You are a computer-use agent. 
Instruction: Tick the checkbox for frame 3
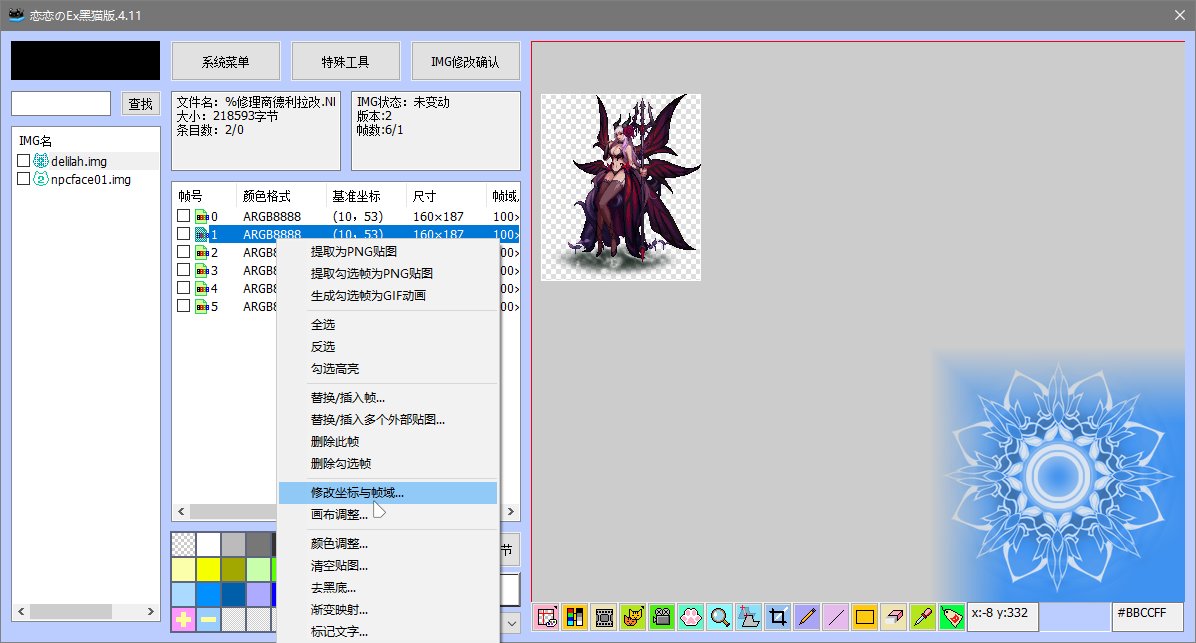click(x=183, y=270)
